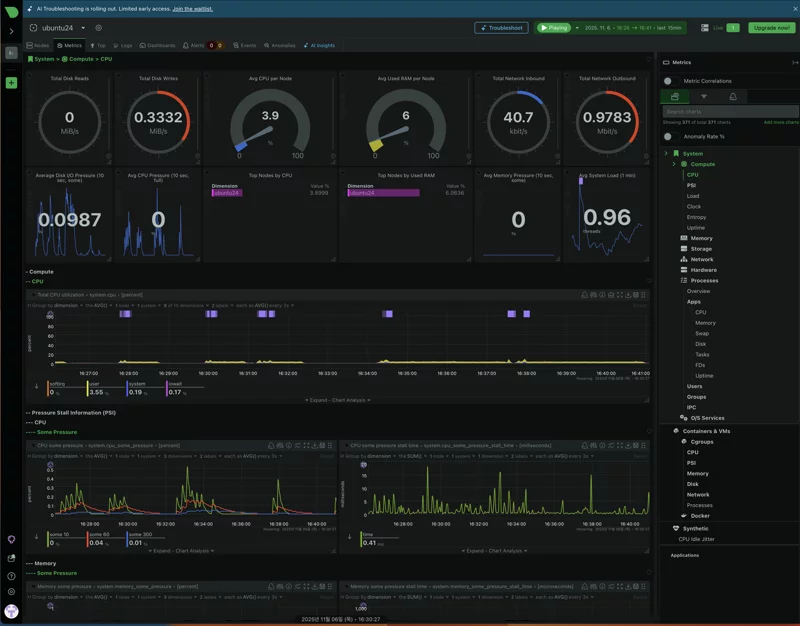Screen dimensions: 800x626
Task: Click the Netdata logo in the sidebar
Action: click(x=11, y=11)
